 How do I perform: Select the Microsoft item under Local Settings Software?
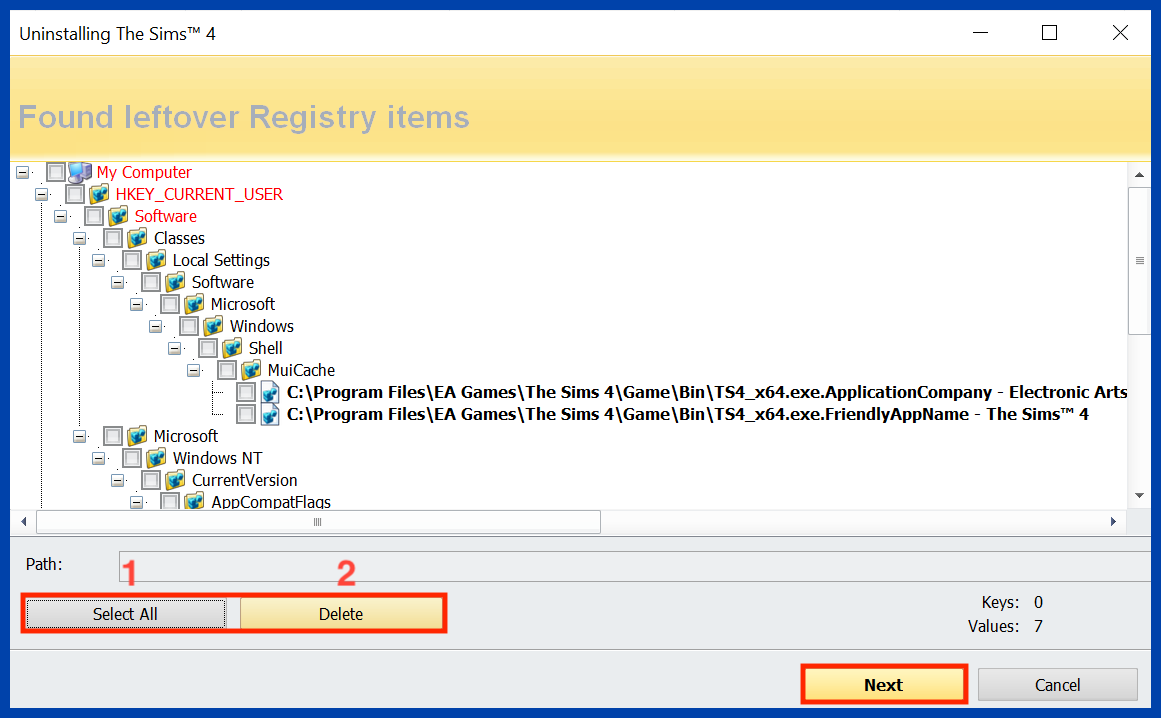242,304
